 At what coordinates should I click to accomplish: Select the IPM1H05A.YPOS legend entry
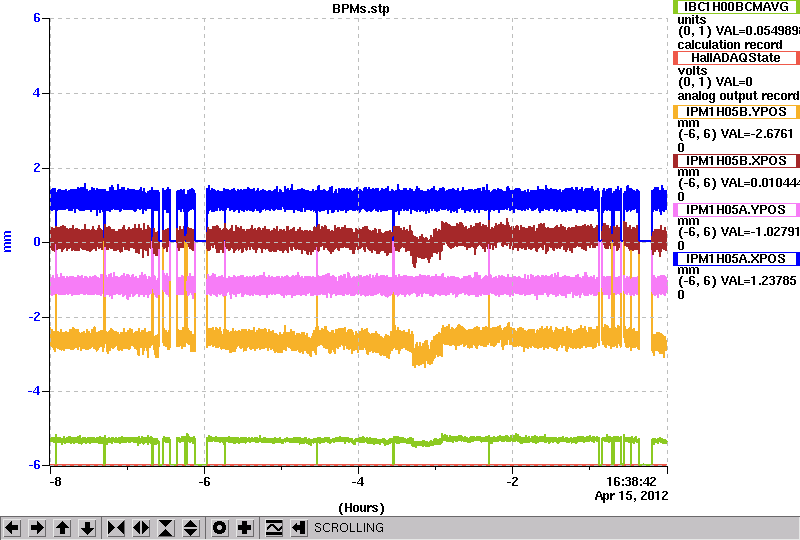(x=736, y=210)
